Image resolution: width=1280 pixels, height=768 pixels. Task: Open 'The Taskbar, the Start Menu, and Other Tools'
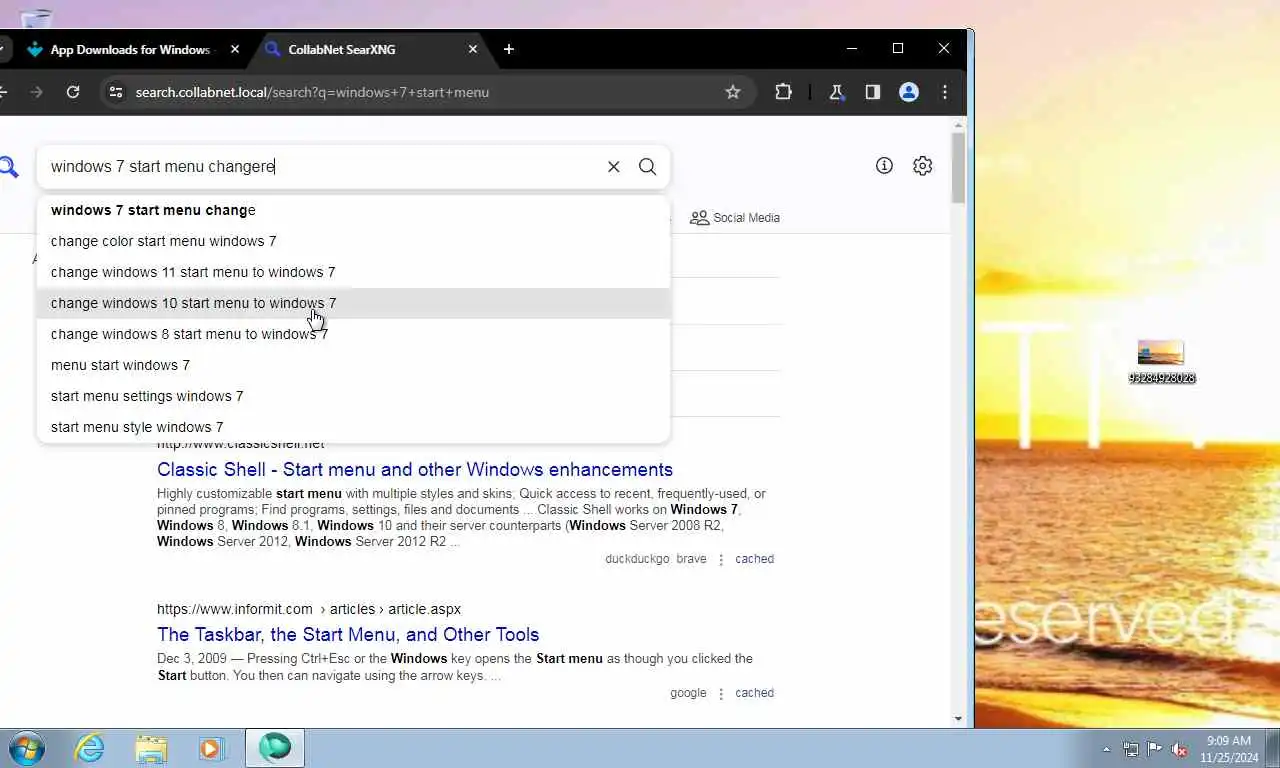[x=348, y=635]
